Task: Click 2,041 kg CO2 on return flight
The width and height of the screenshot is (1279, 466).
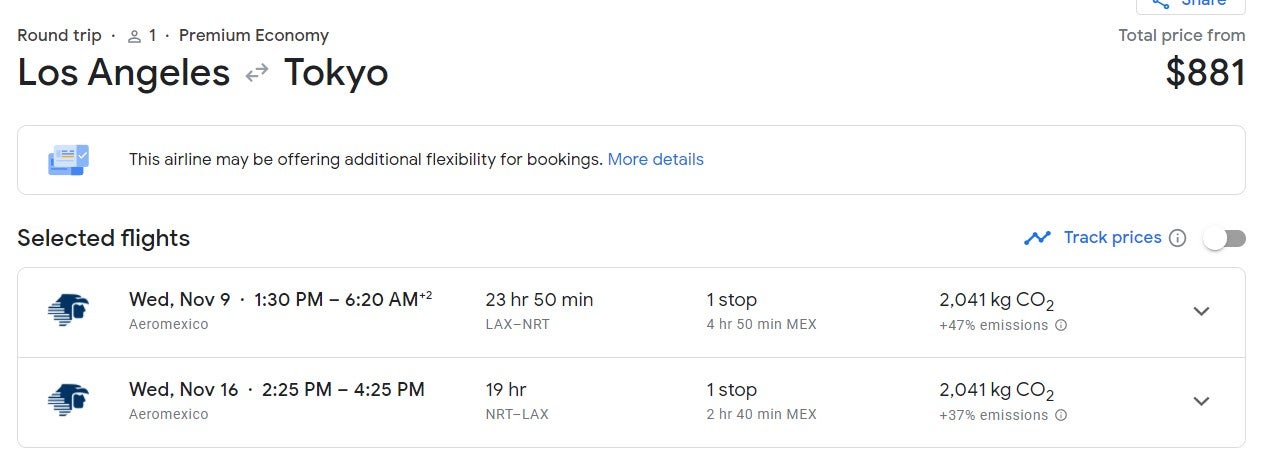Action: coord(996,391)
